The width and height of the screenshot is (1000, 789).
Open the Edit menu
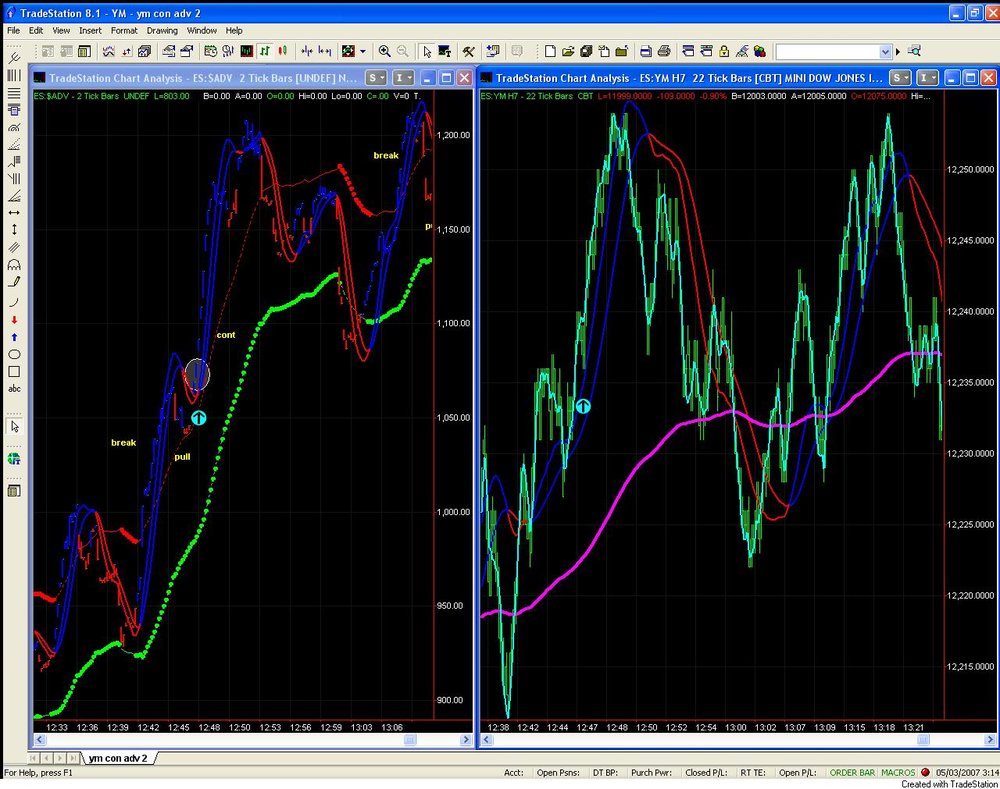click(x=36, y=30)
